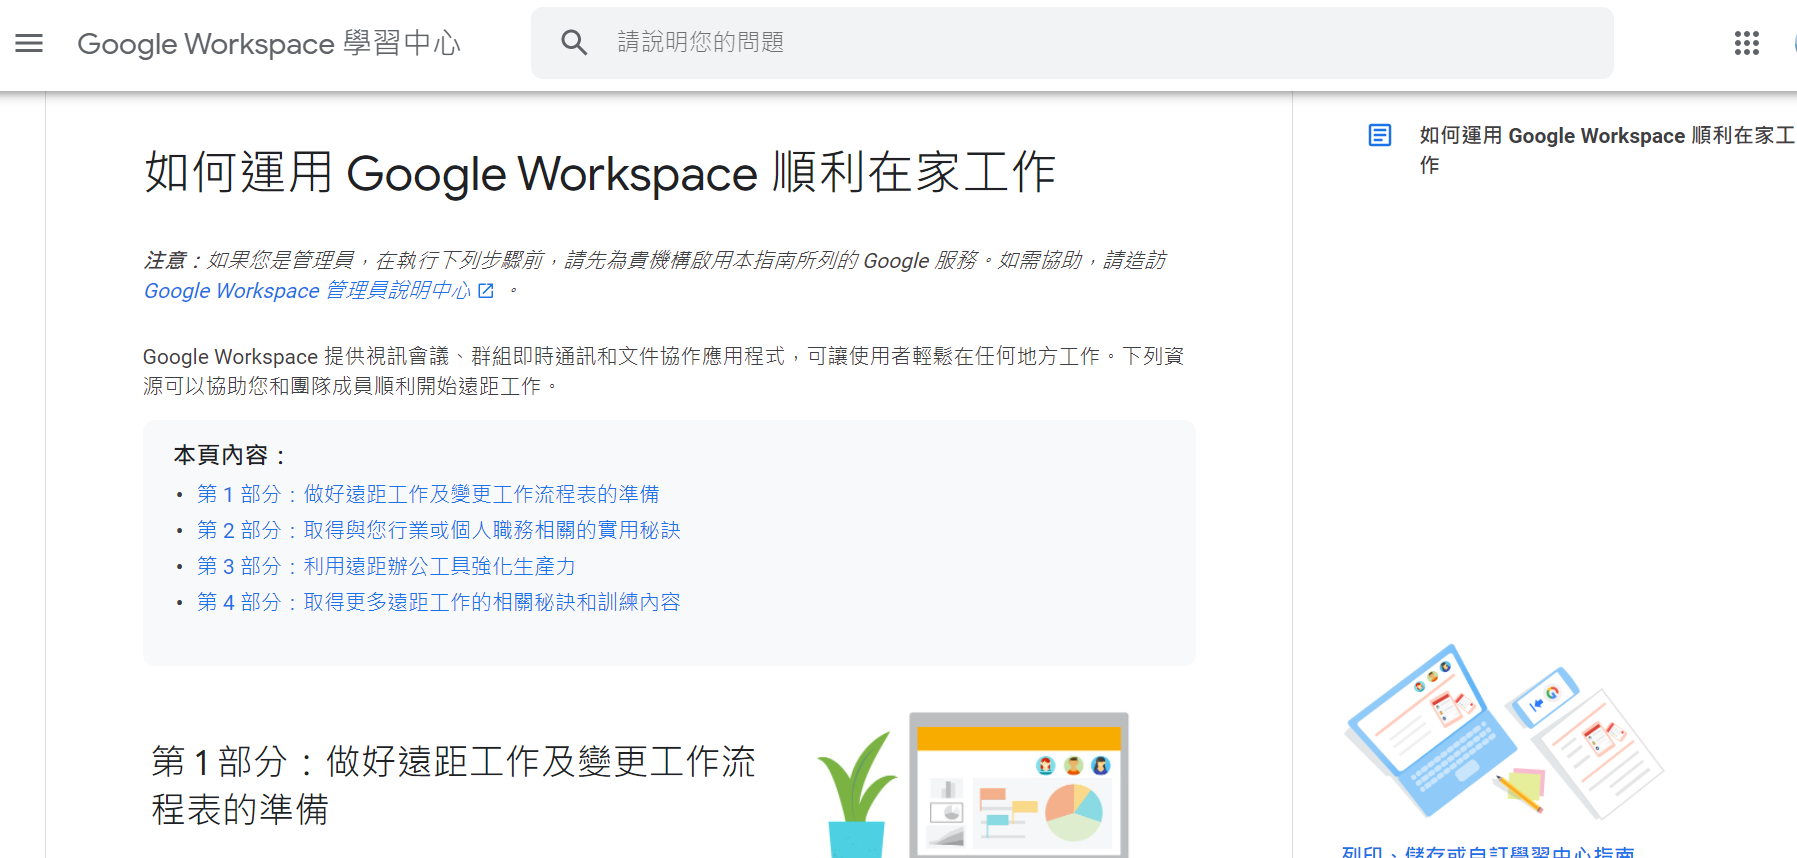Open Google Workspace 學習中心 home title

click(x=269, y=43)
